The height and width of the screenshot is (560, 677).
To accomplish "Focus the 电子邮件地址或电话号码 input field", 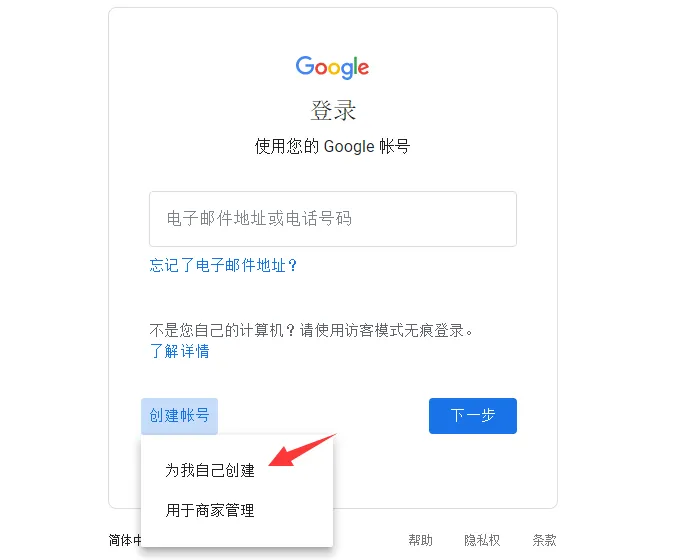I will [332, 219].
